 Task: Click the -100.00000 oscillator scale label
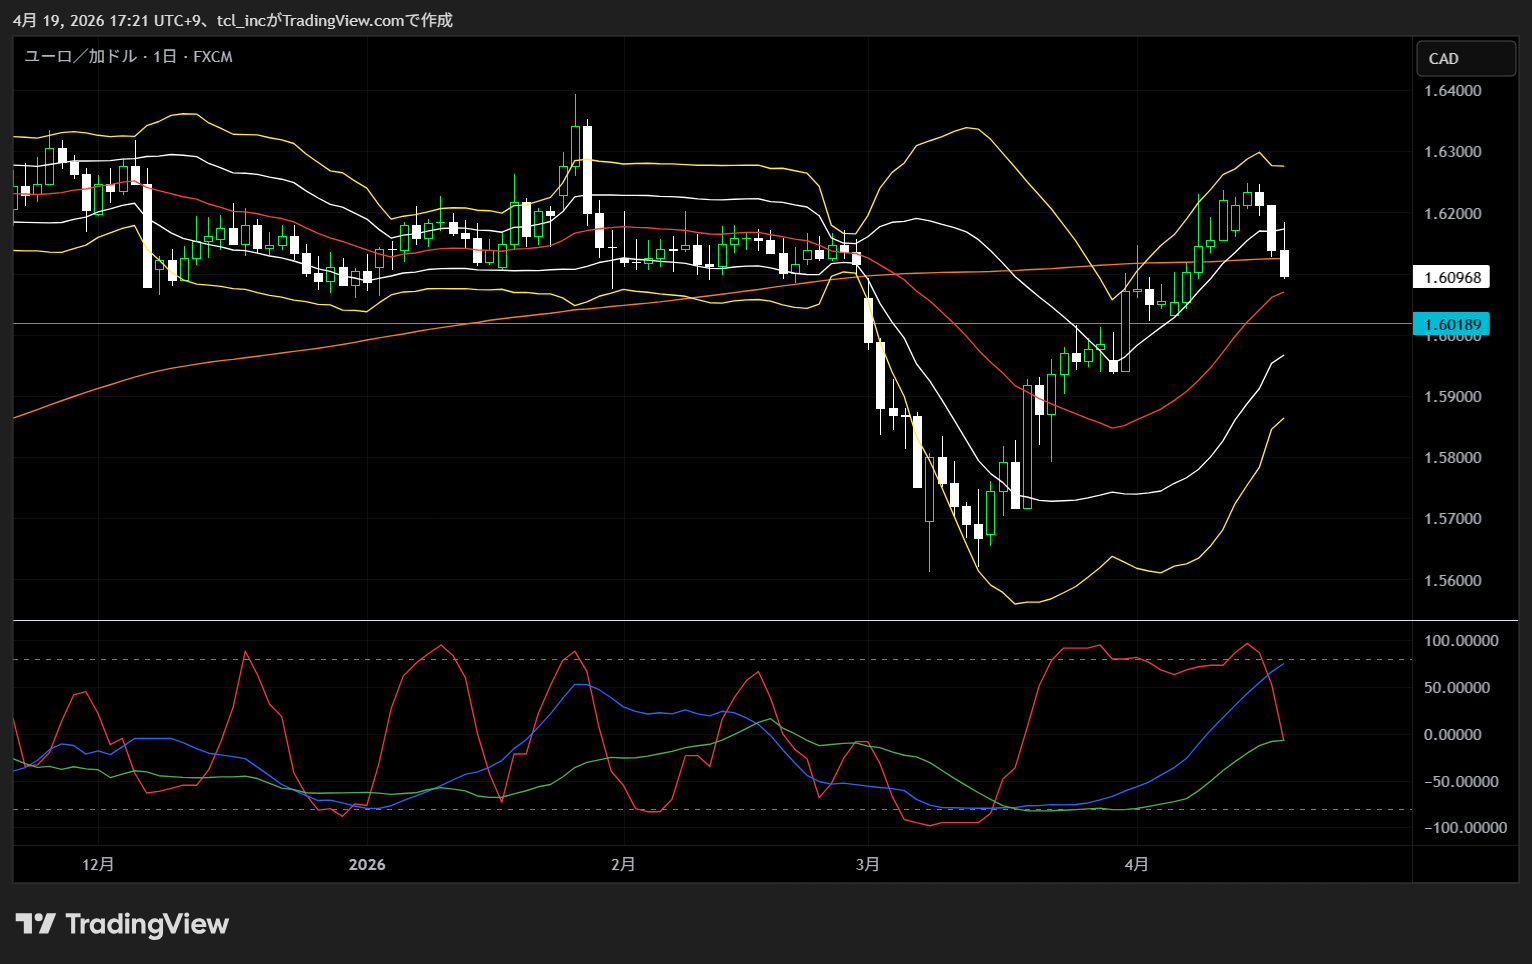[x=1464, y=828]
